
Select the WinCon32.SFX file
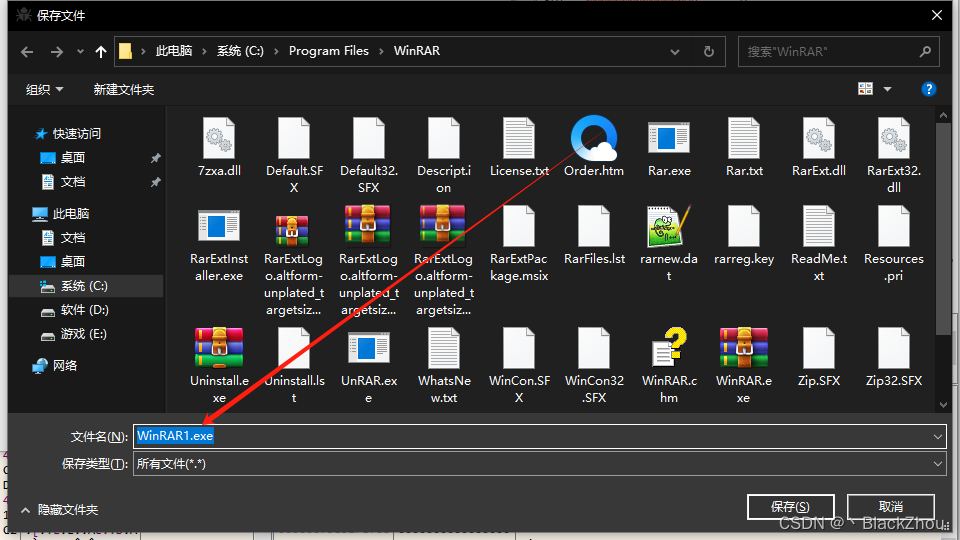pyautogui.click(x=594, y=366)
